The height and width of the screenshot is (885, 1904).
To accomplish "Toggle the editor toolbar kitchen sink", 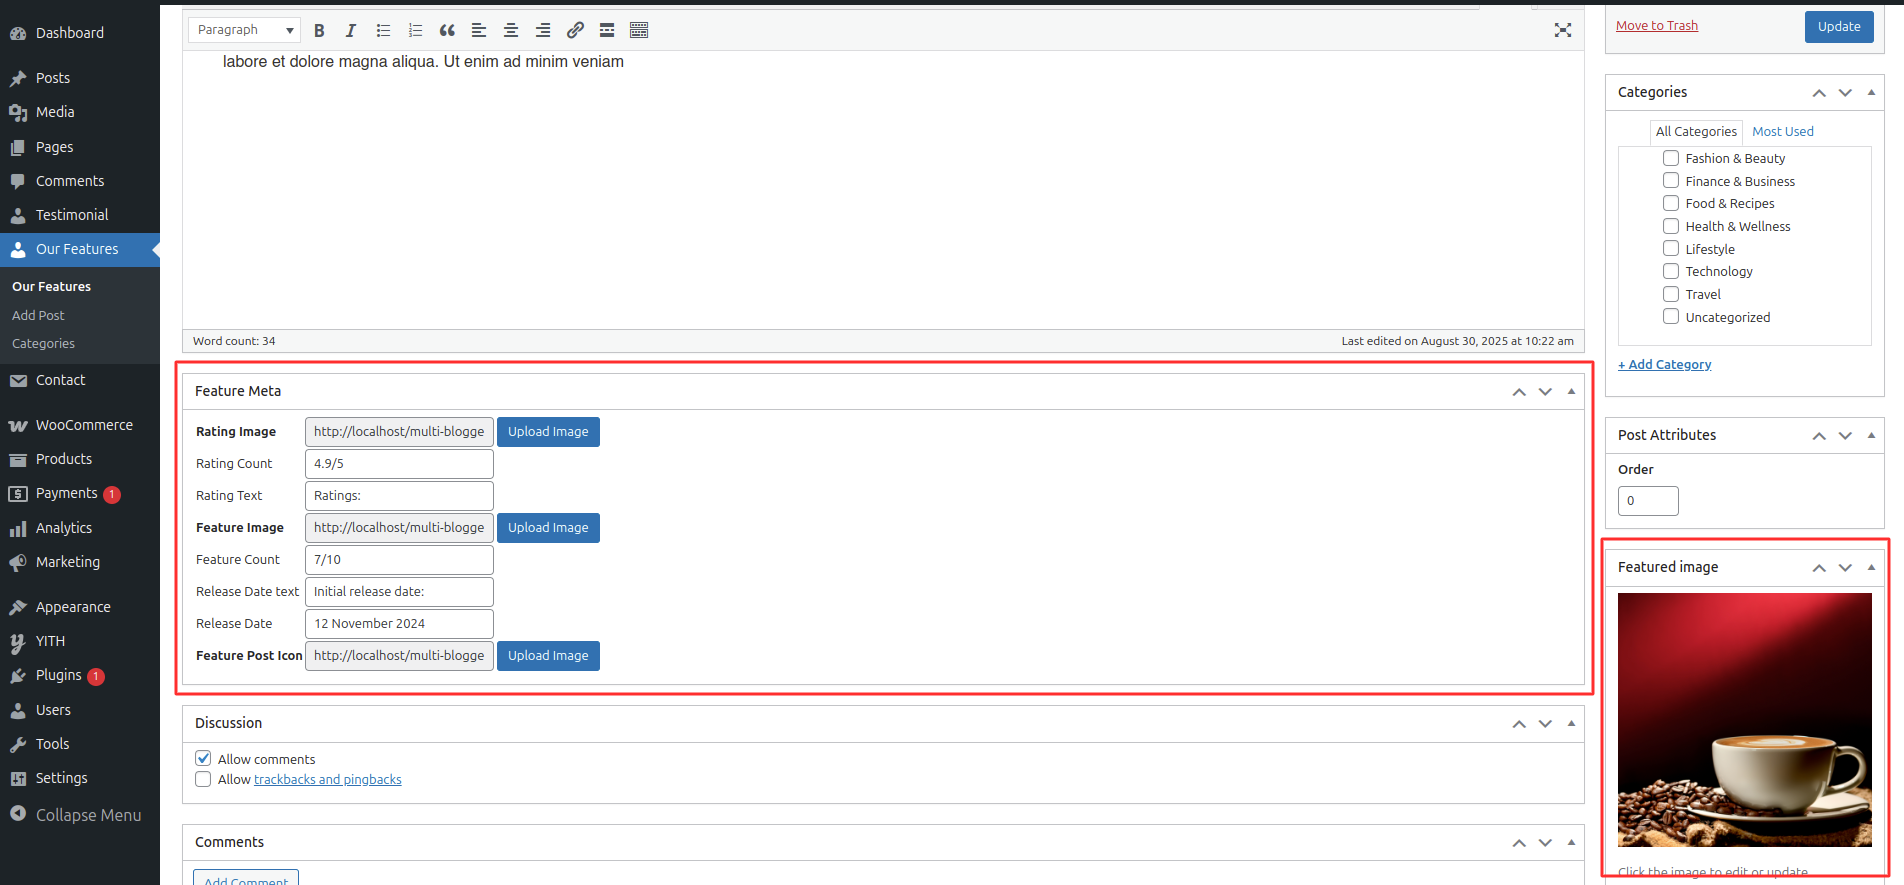I will 639,30.
